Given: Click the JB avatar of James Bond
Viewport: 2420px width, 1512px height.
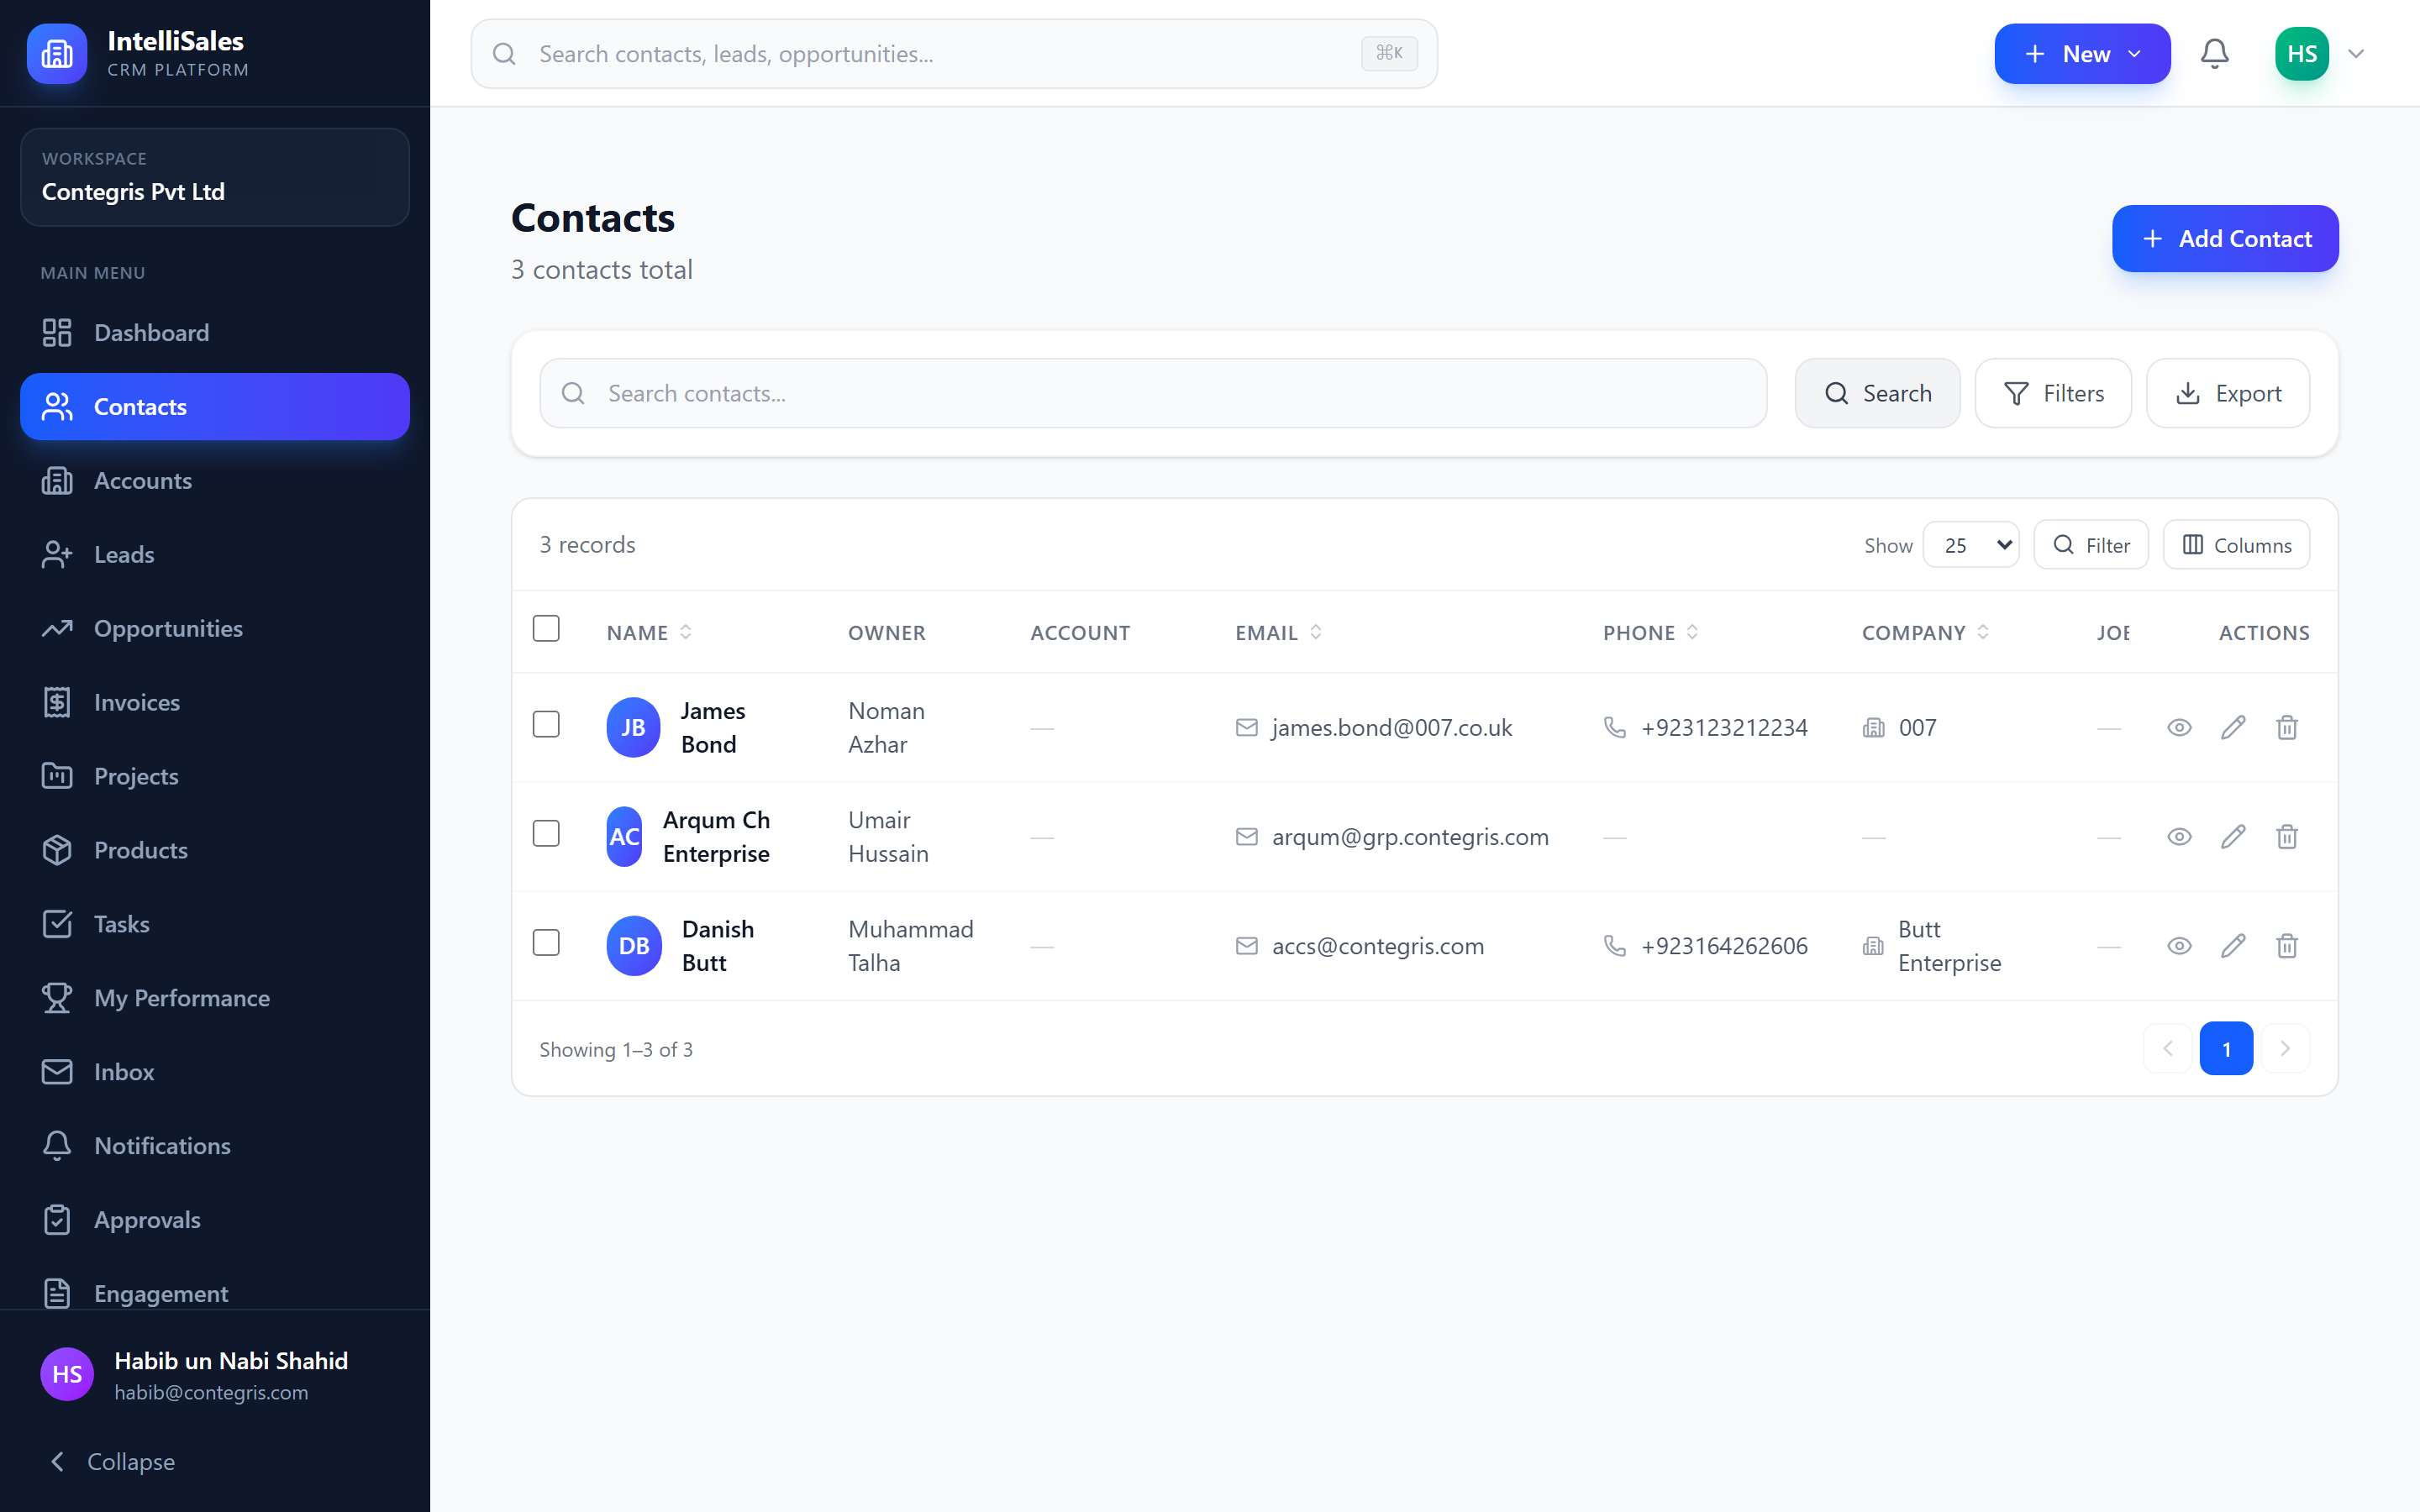Looking at the screenshot, I should coord(634,727).
